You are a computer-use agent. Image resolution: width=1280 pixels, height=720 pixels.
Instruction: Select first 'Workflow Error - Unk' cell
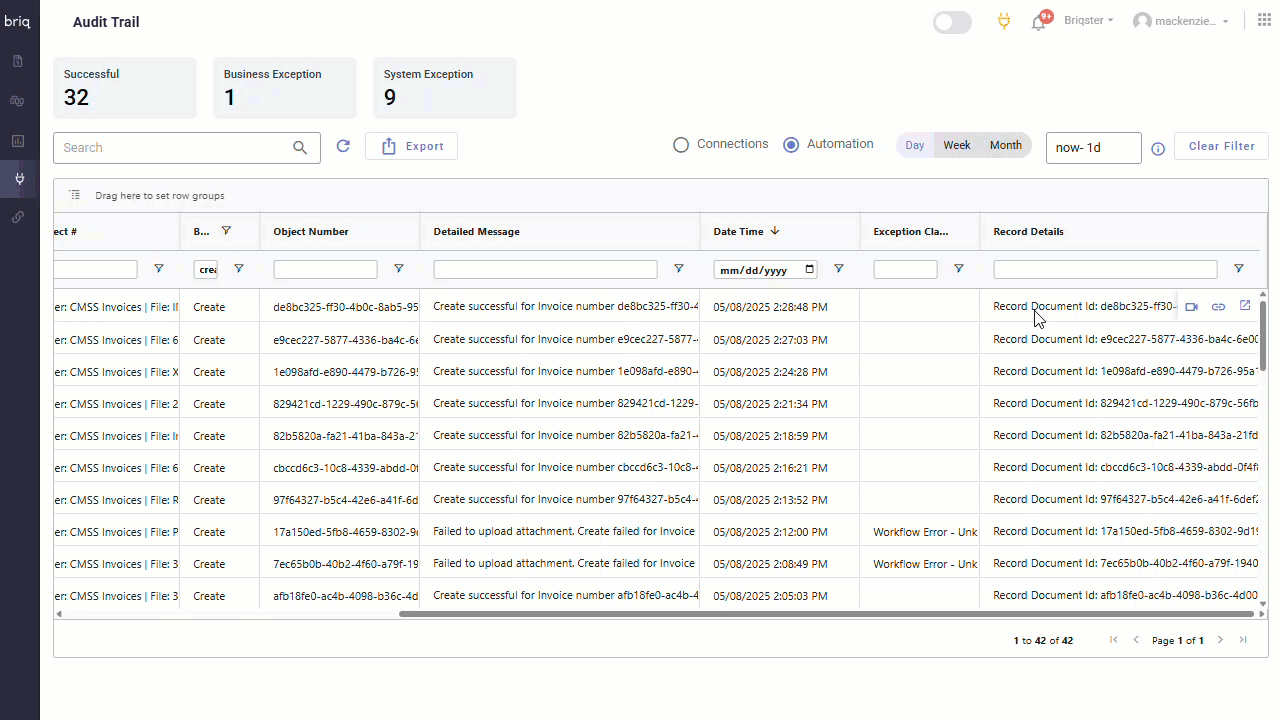click(x=920, y=532)
